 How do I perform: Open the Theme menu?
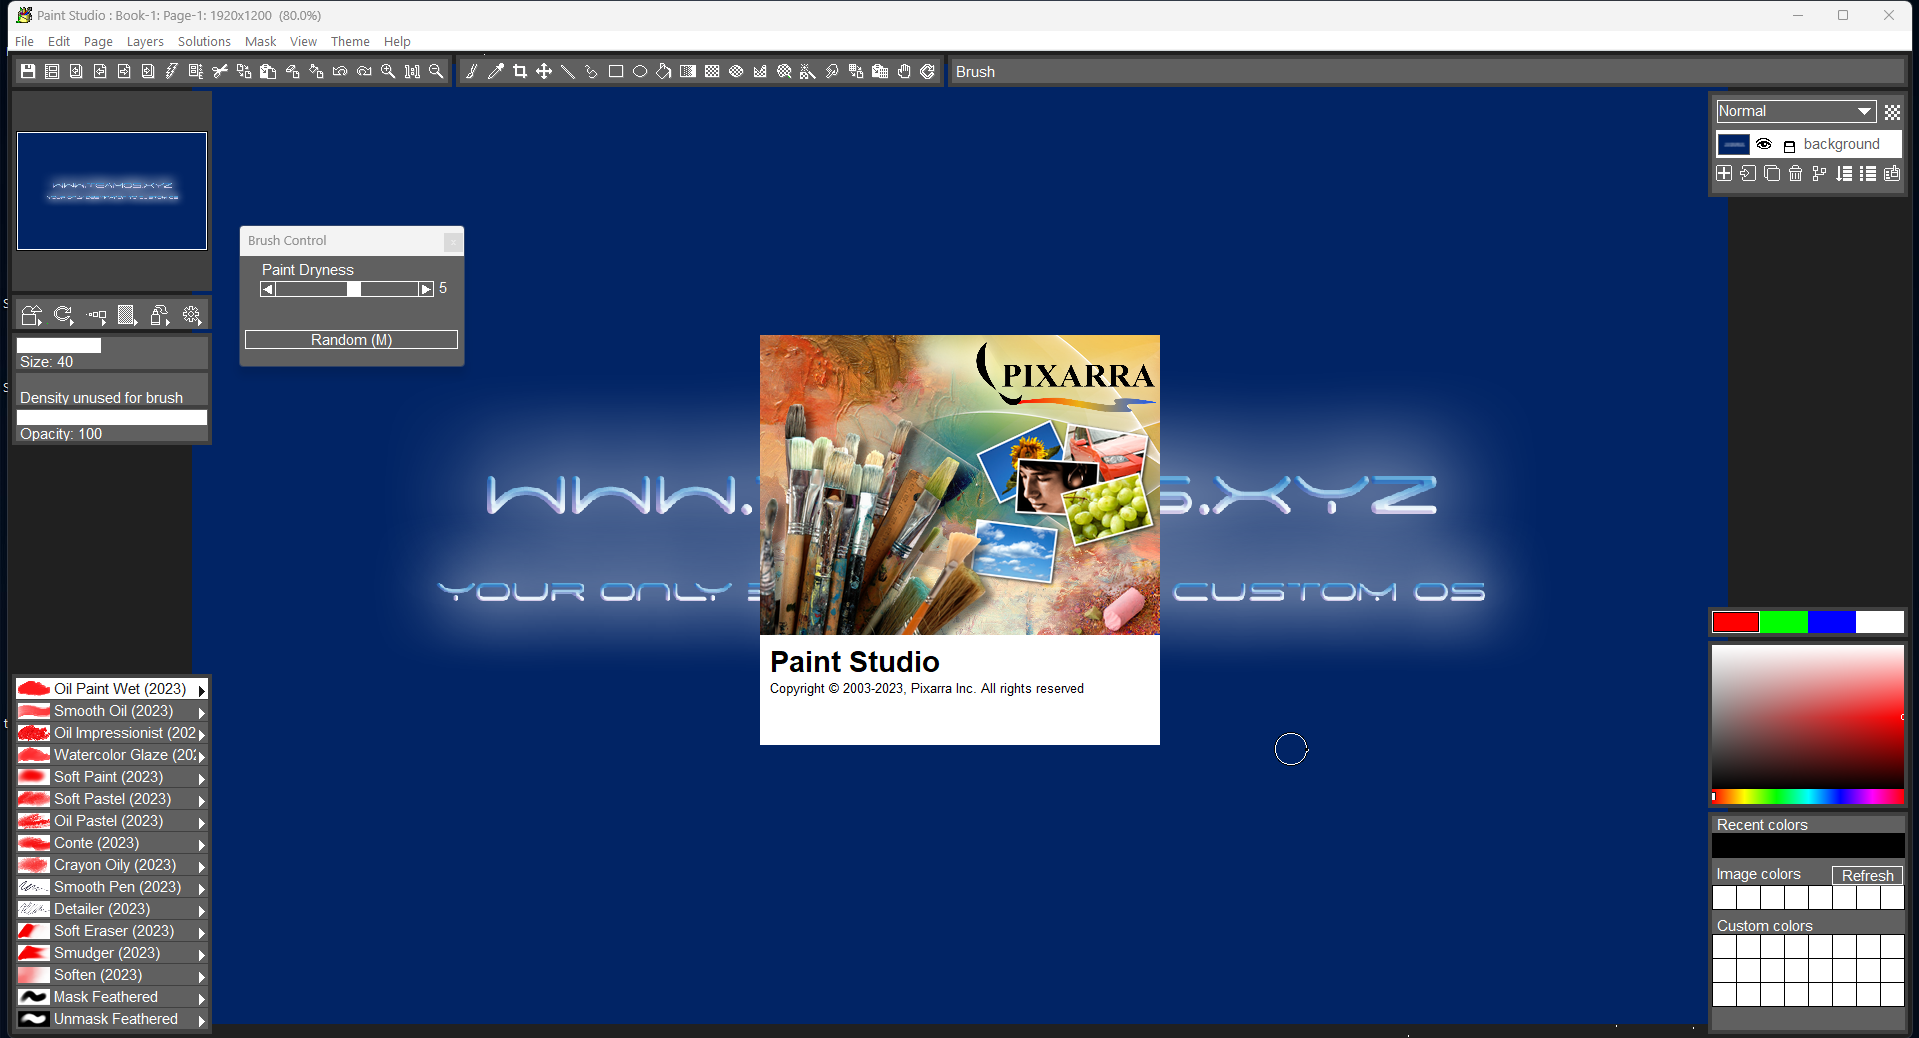coord(350,41)
